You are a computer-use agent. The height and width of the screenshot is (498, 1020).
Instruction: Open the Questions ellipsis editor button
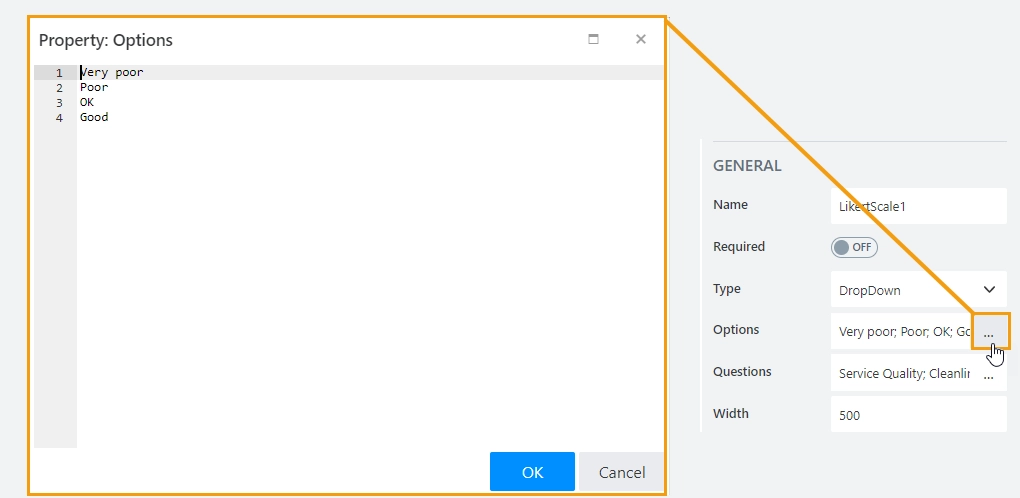click(x=989, y=374)
